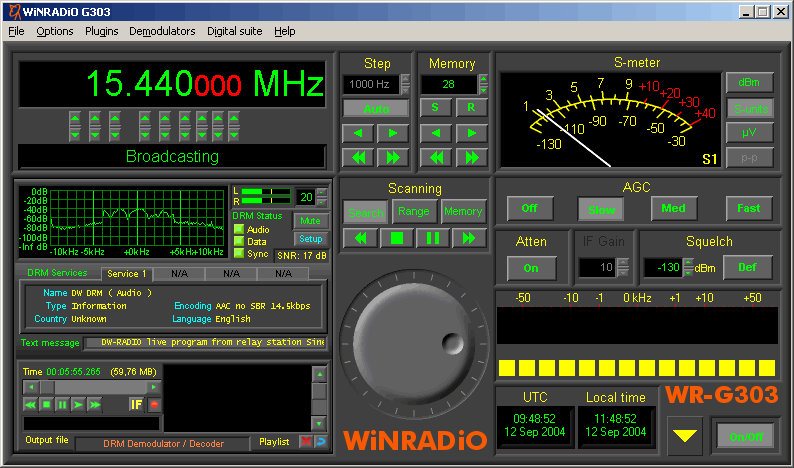Pause the DRM recorder playback

tap(62, 405)
